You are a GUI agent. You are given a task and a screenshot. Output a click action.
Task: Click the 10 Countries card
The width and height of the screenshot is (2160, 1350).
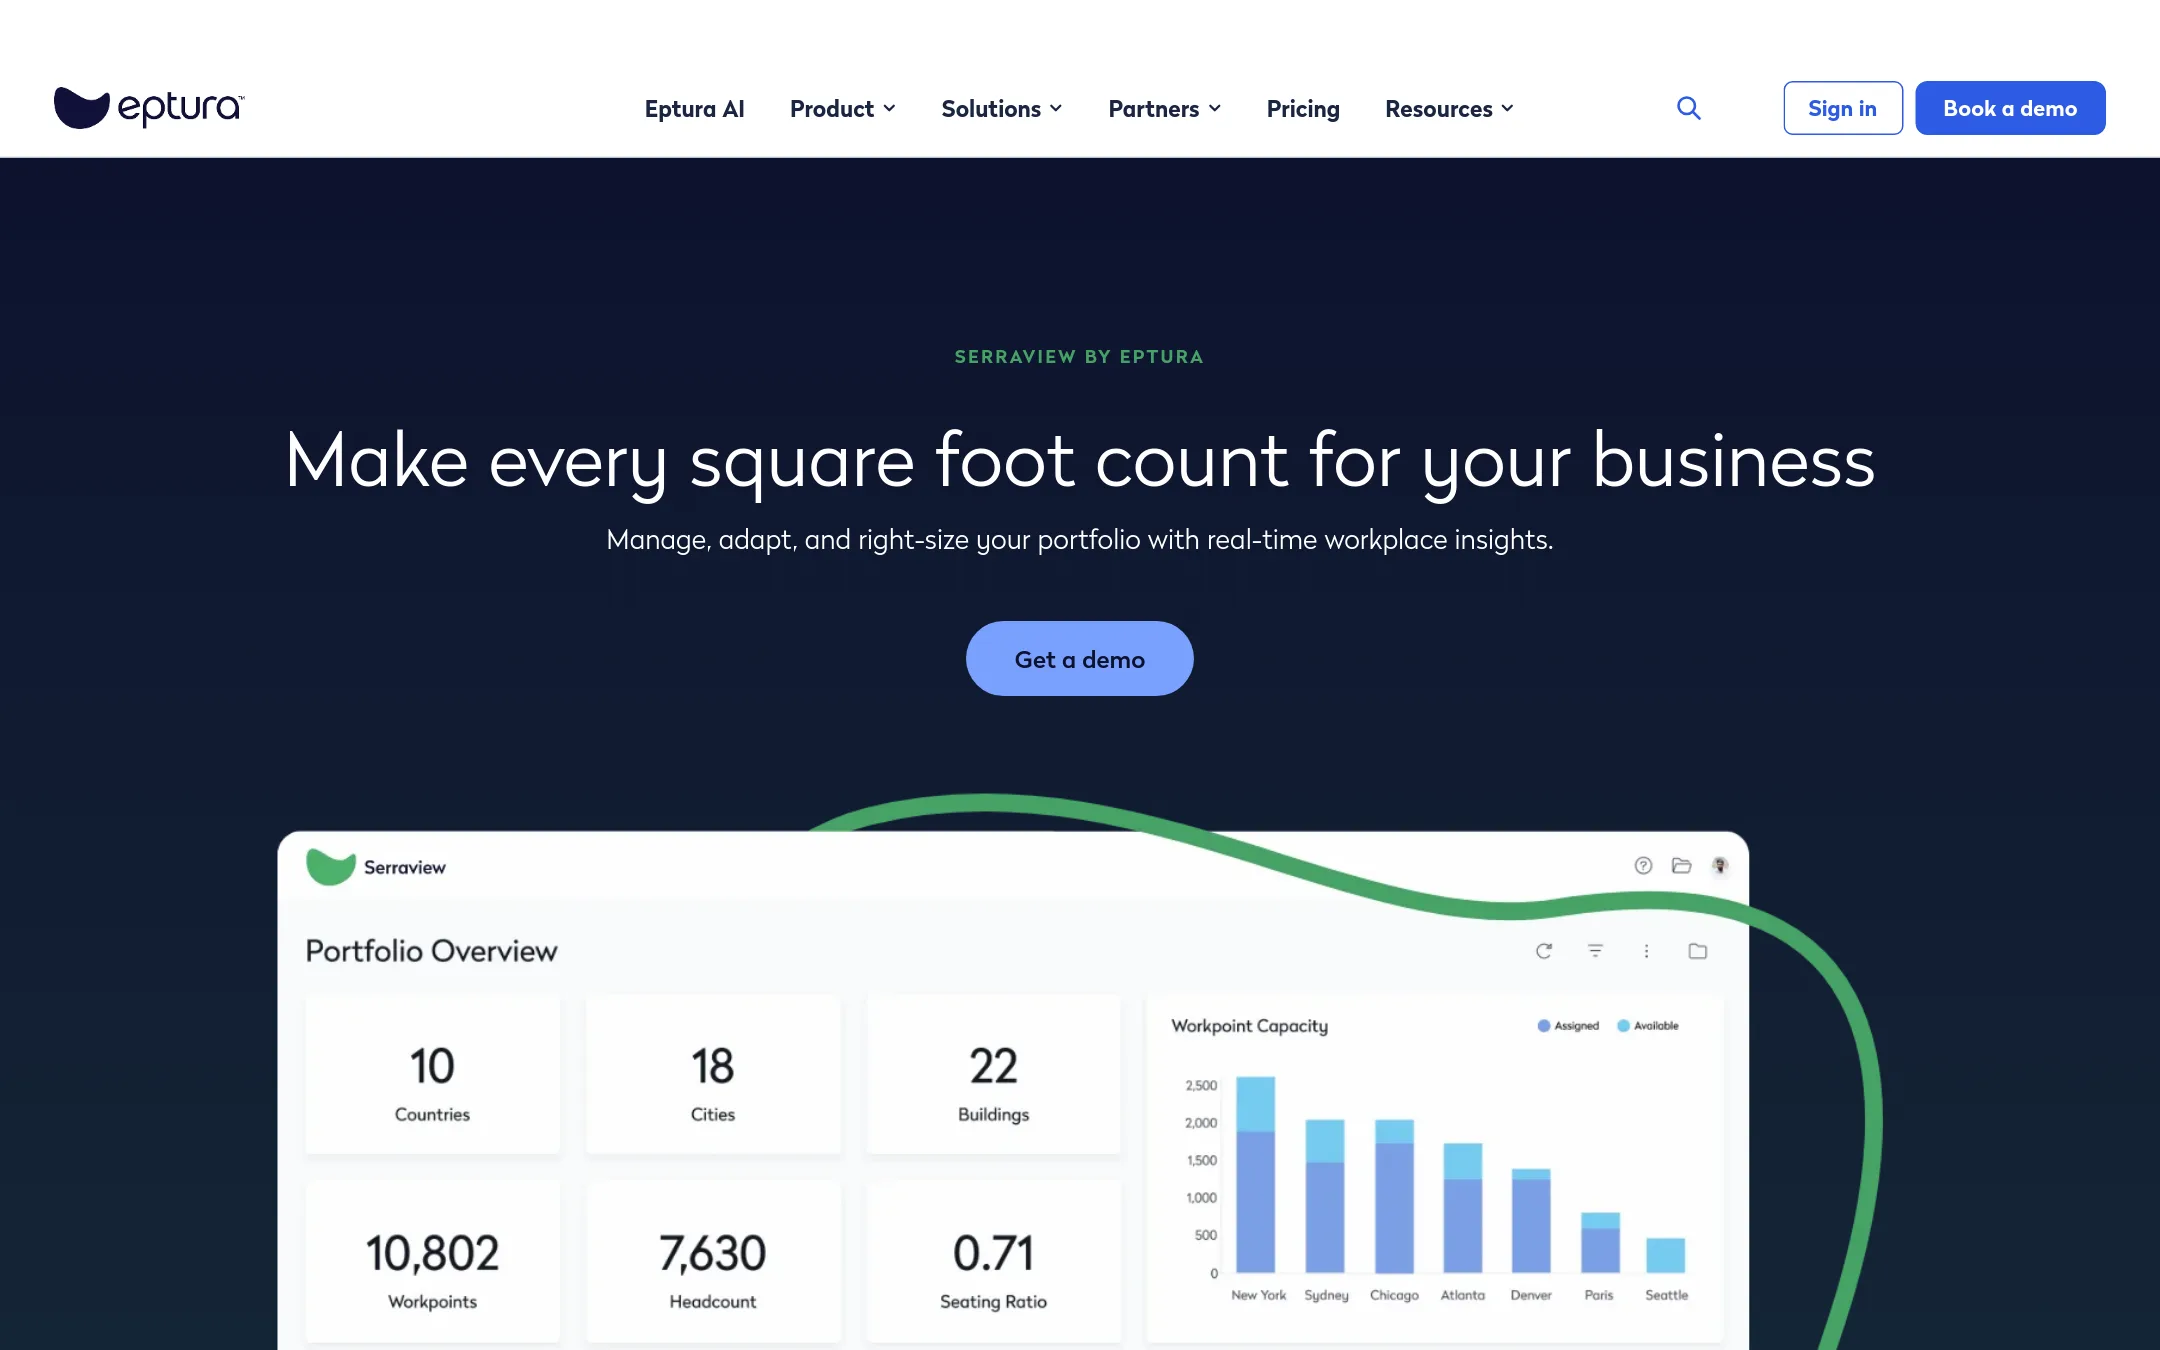(x=432, y=1075)
